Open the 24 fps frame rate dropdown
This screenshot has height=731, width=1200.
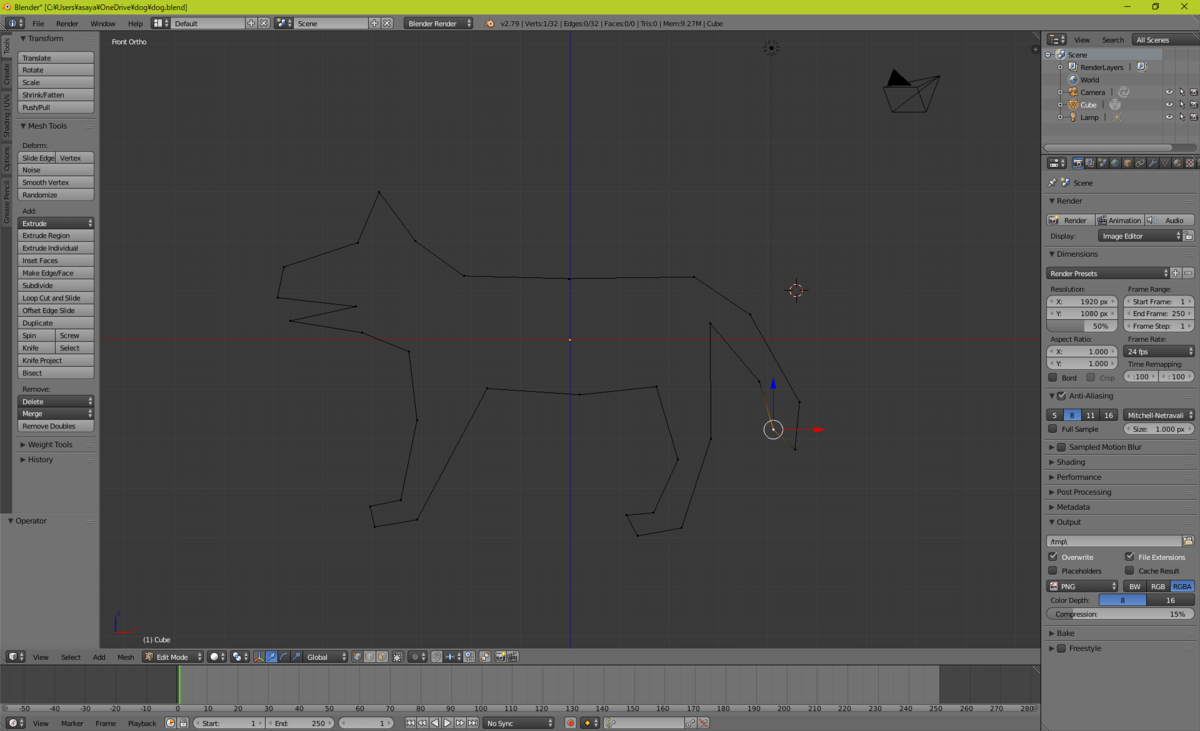tap(1159, 352)
